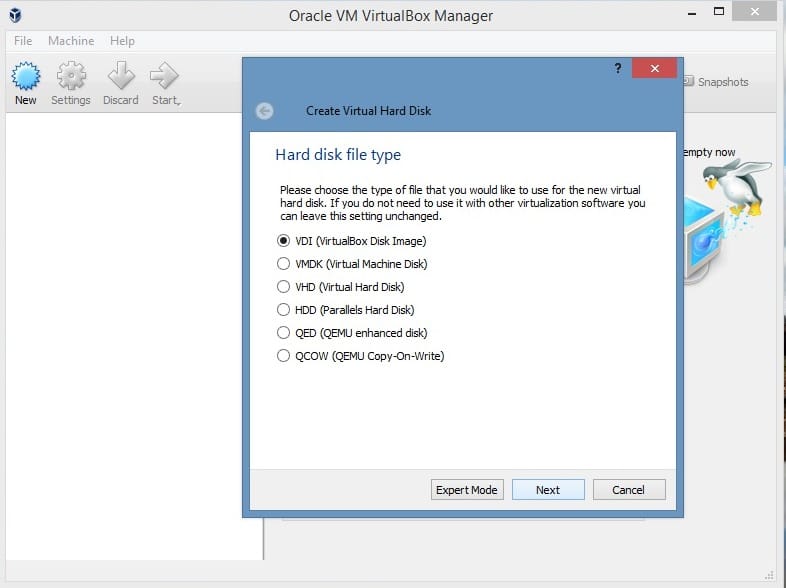
Task: Open Settings gear in the toolbar
Action: [71, 77]
